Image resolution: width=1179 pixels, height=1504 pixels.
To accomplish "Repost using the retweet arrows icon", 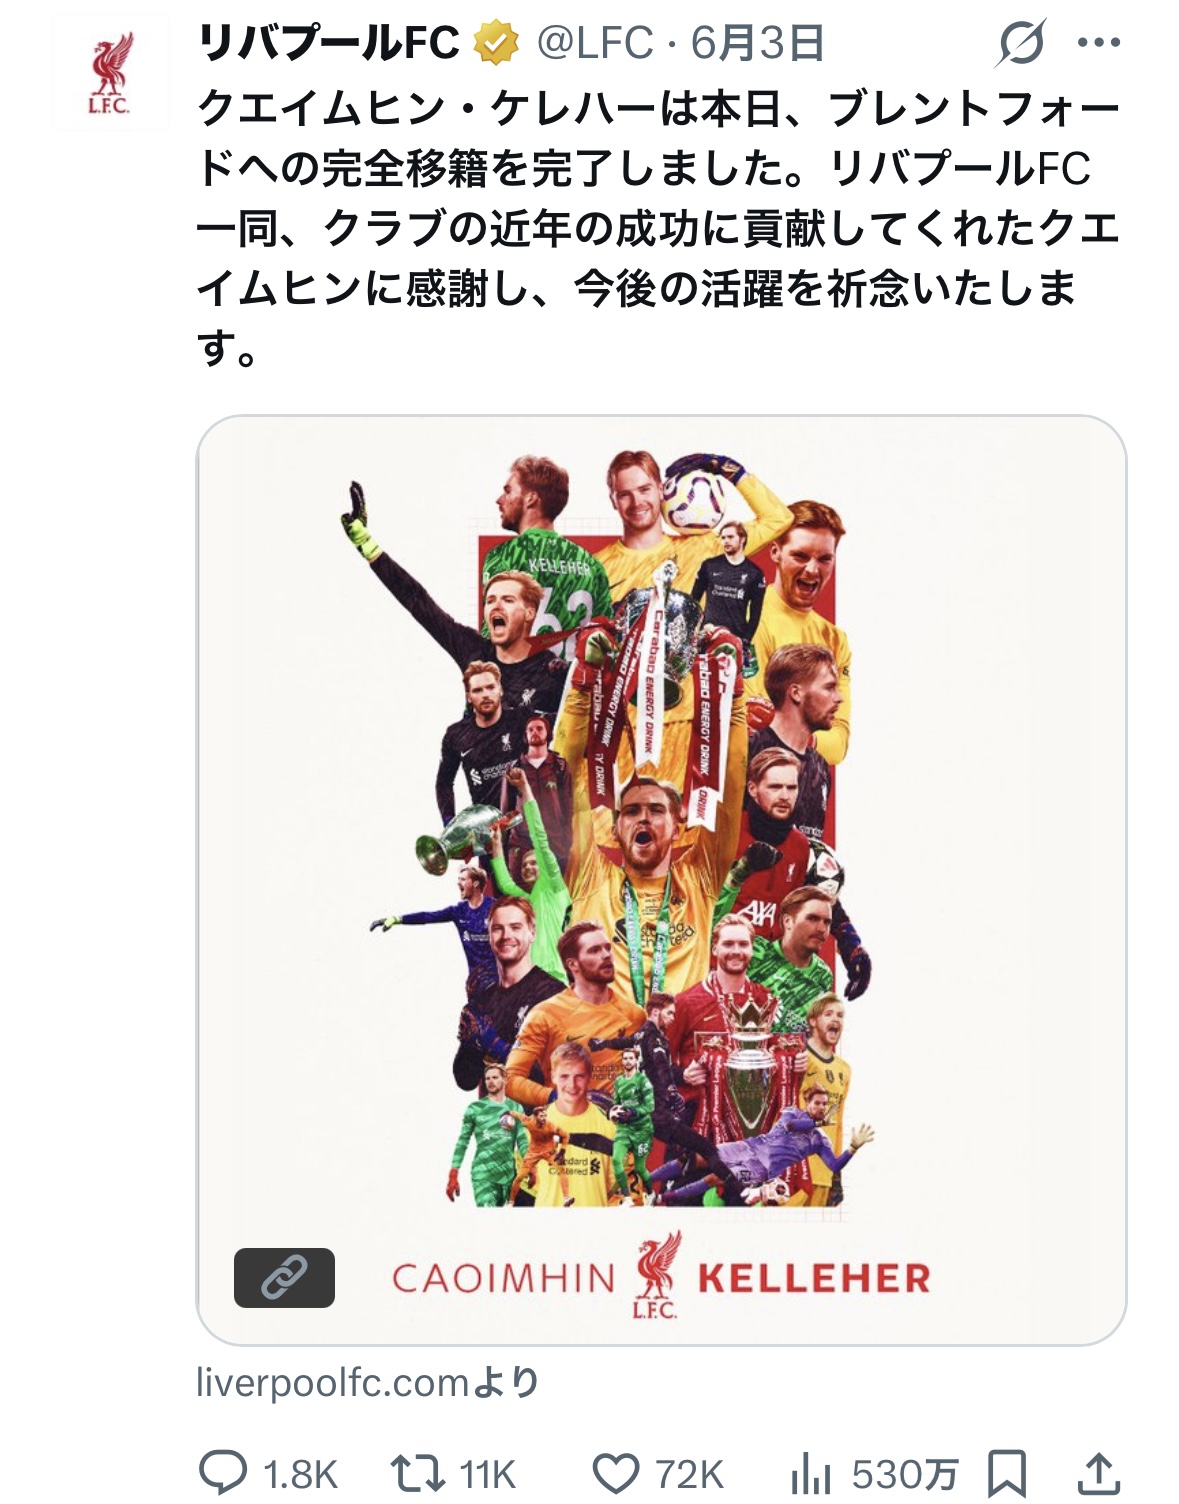I will [x=417, y=1473].
